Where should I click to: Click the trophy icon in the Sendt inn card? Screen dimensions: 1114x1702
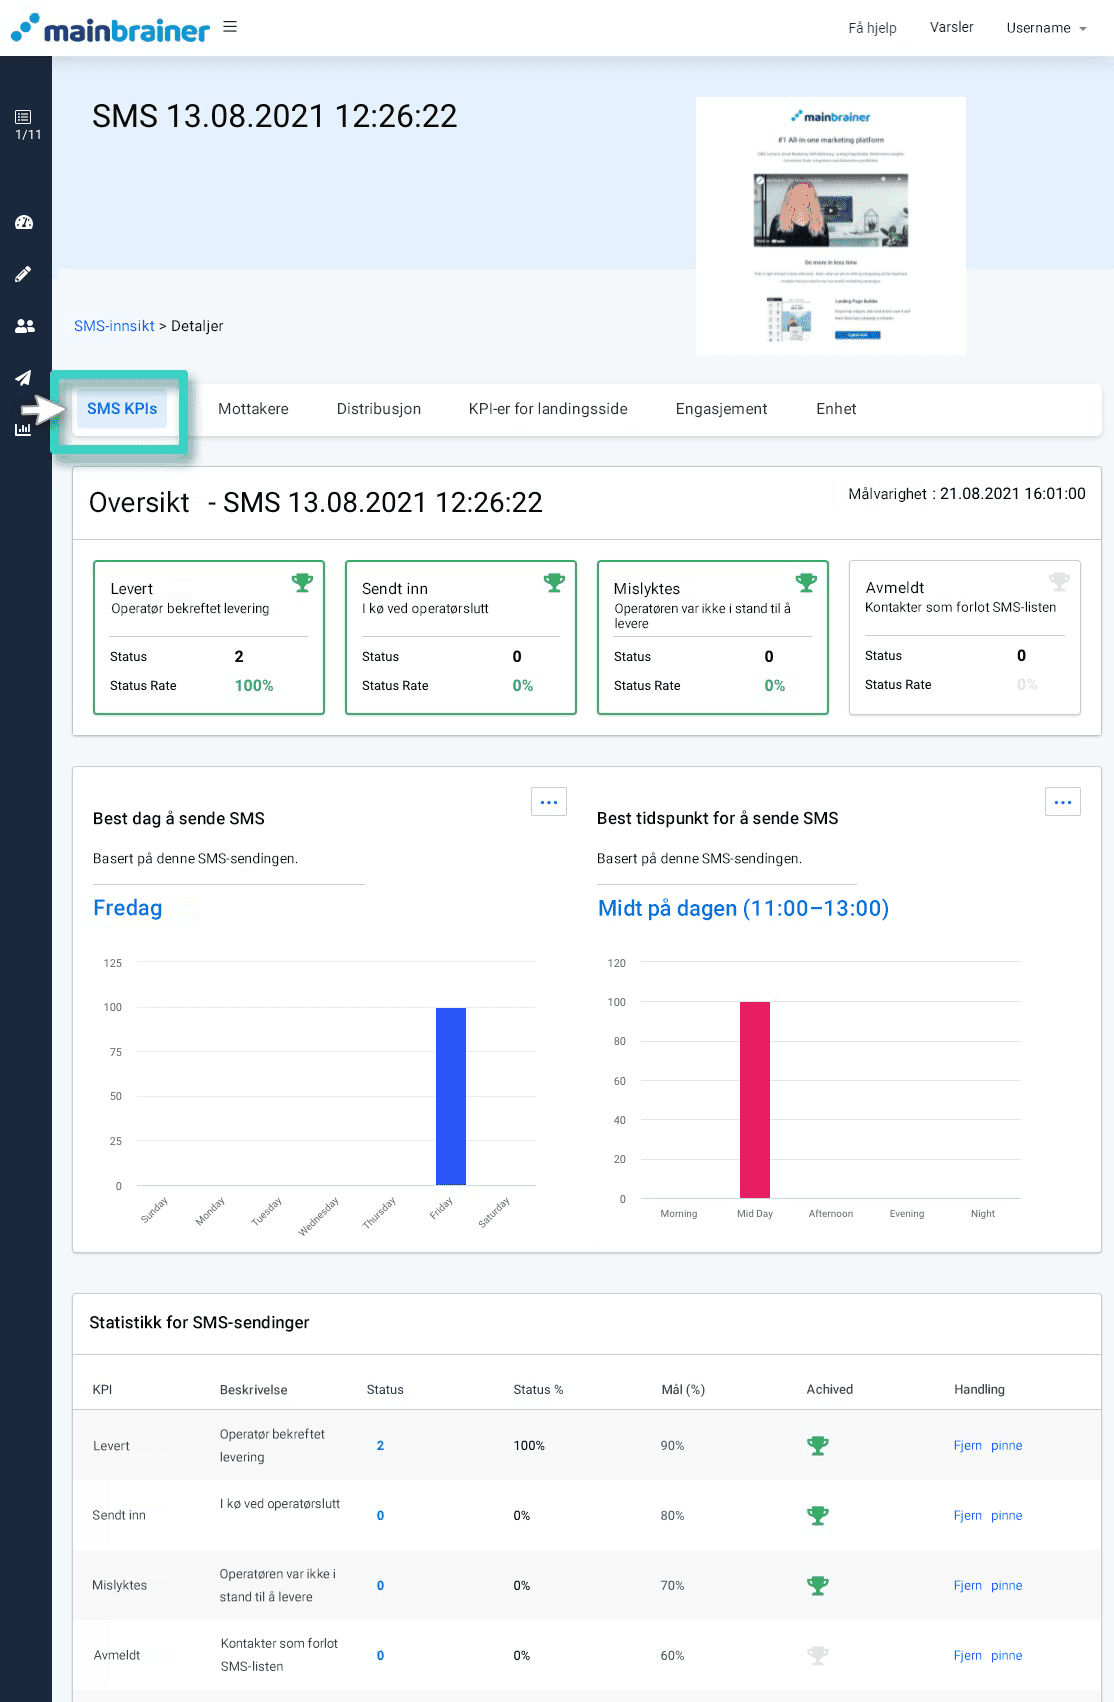[554, 582]
